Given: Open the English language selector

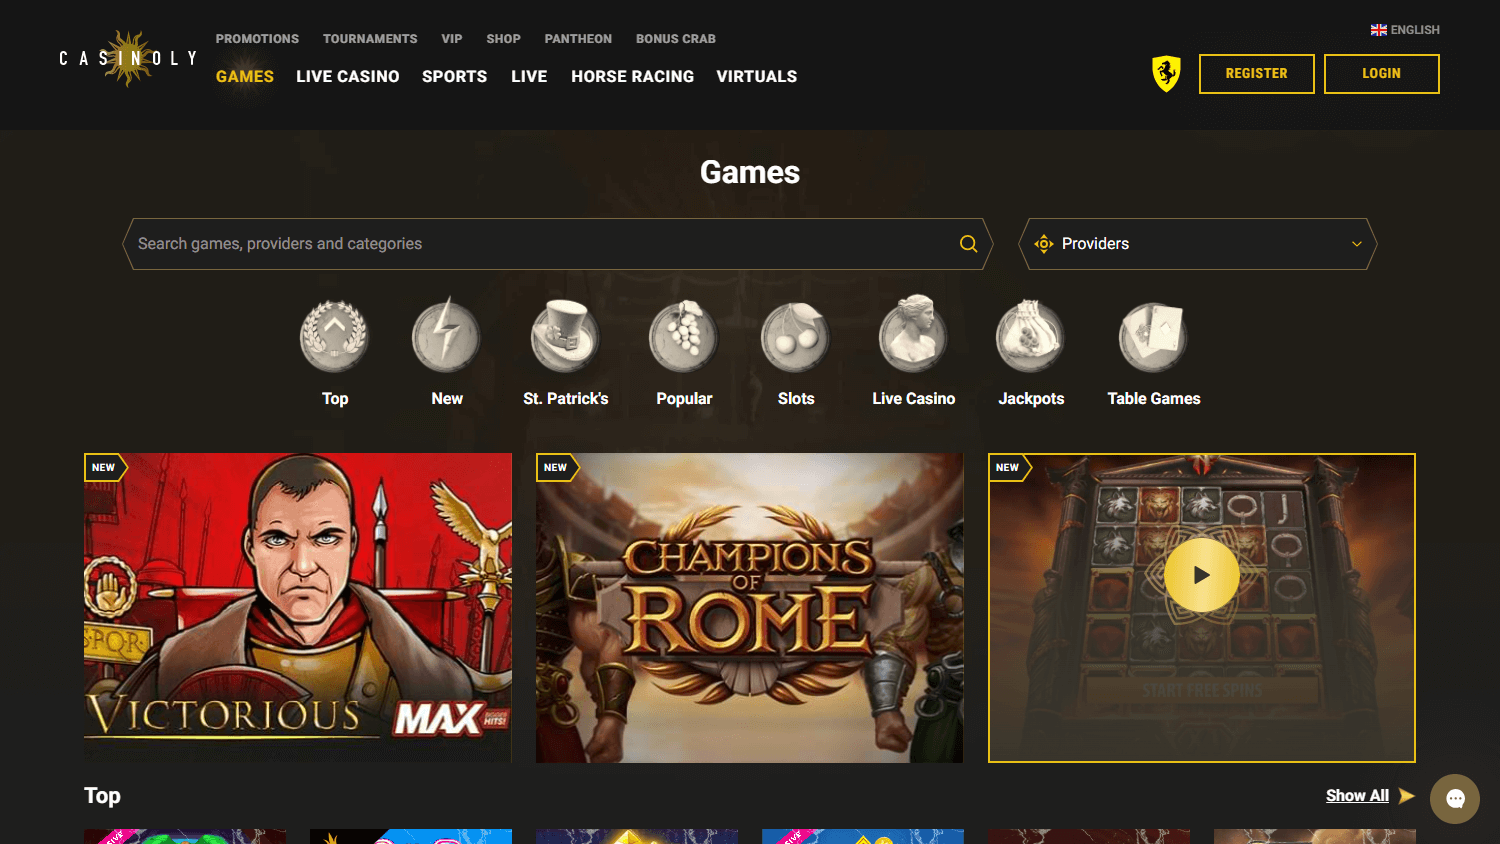Looking at the screenshot, I should (1405, 30).
